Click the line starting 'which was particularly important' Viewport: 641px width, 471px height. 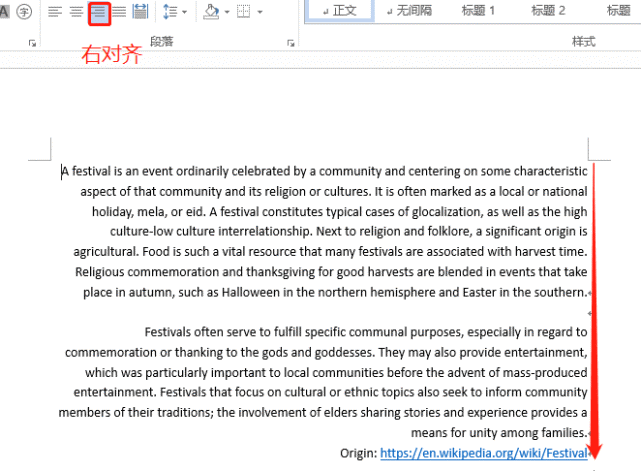click(336, 372)
